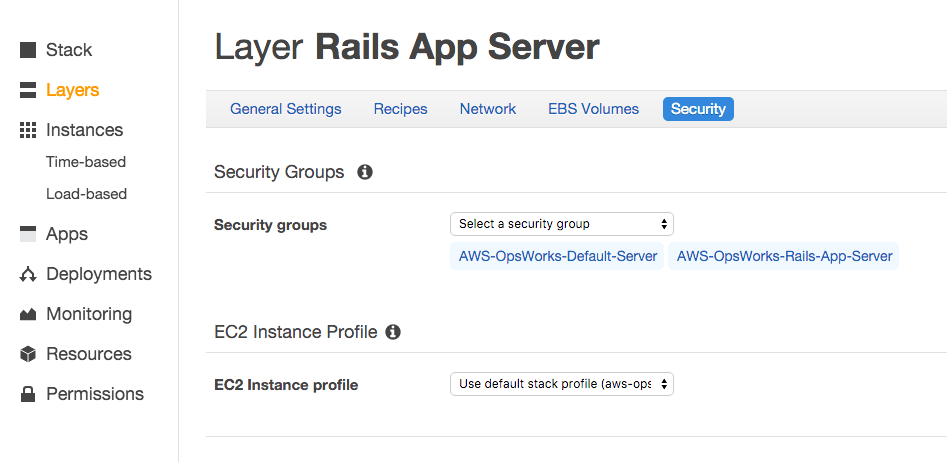Show info for Security Groups heading
Viewport: 947px width, 462px height.
tap(365, 172)
